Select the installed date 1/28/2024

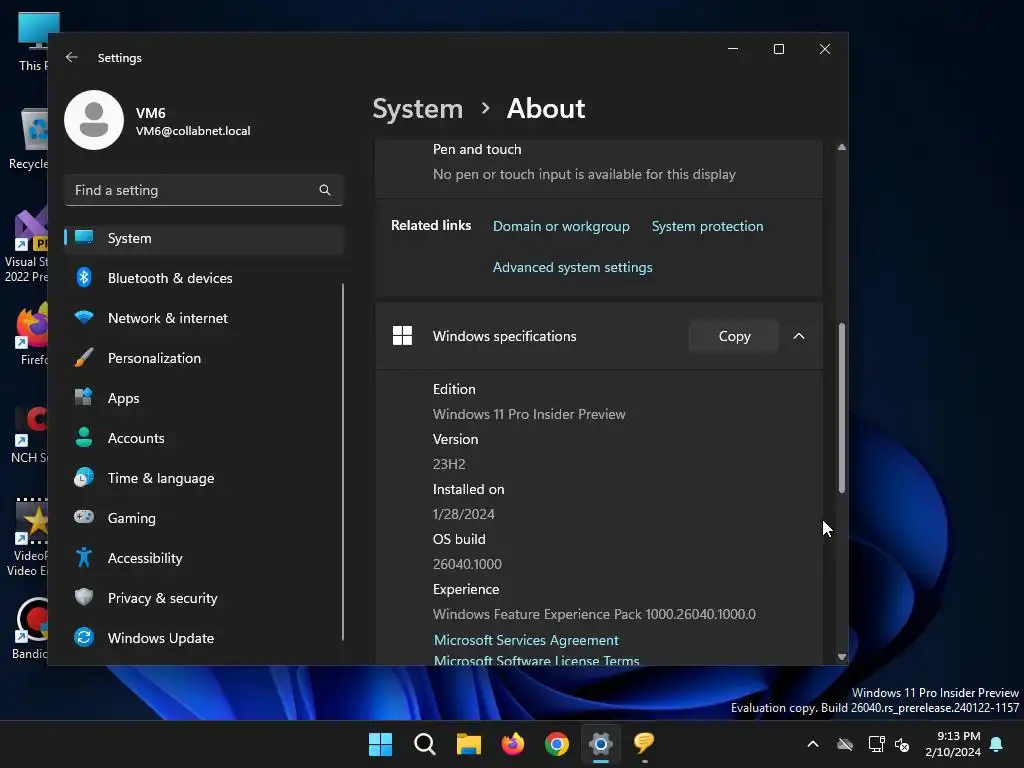pyautogui.click(x=464, y=515)
